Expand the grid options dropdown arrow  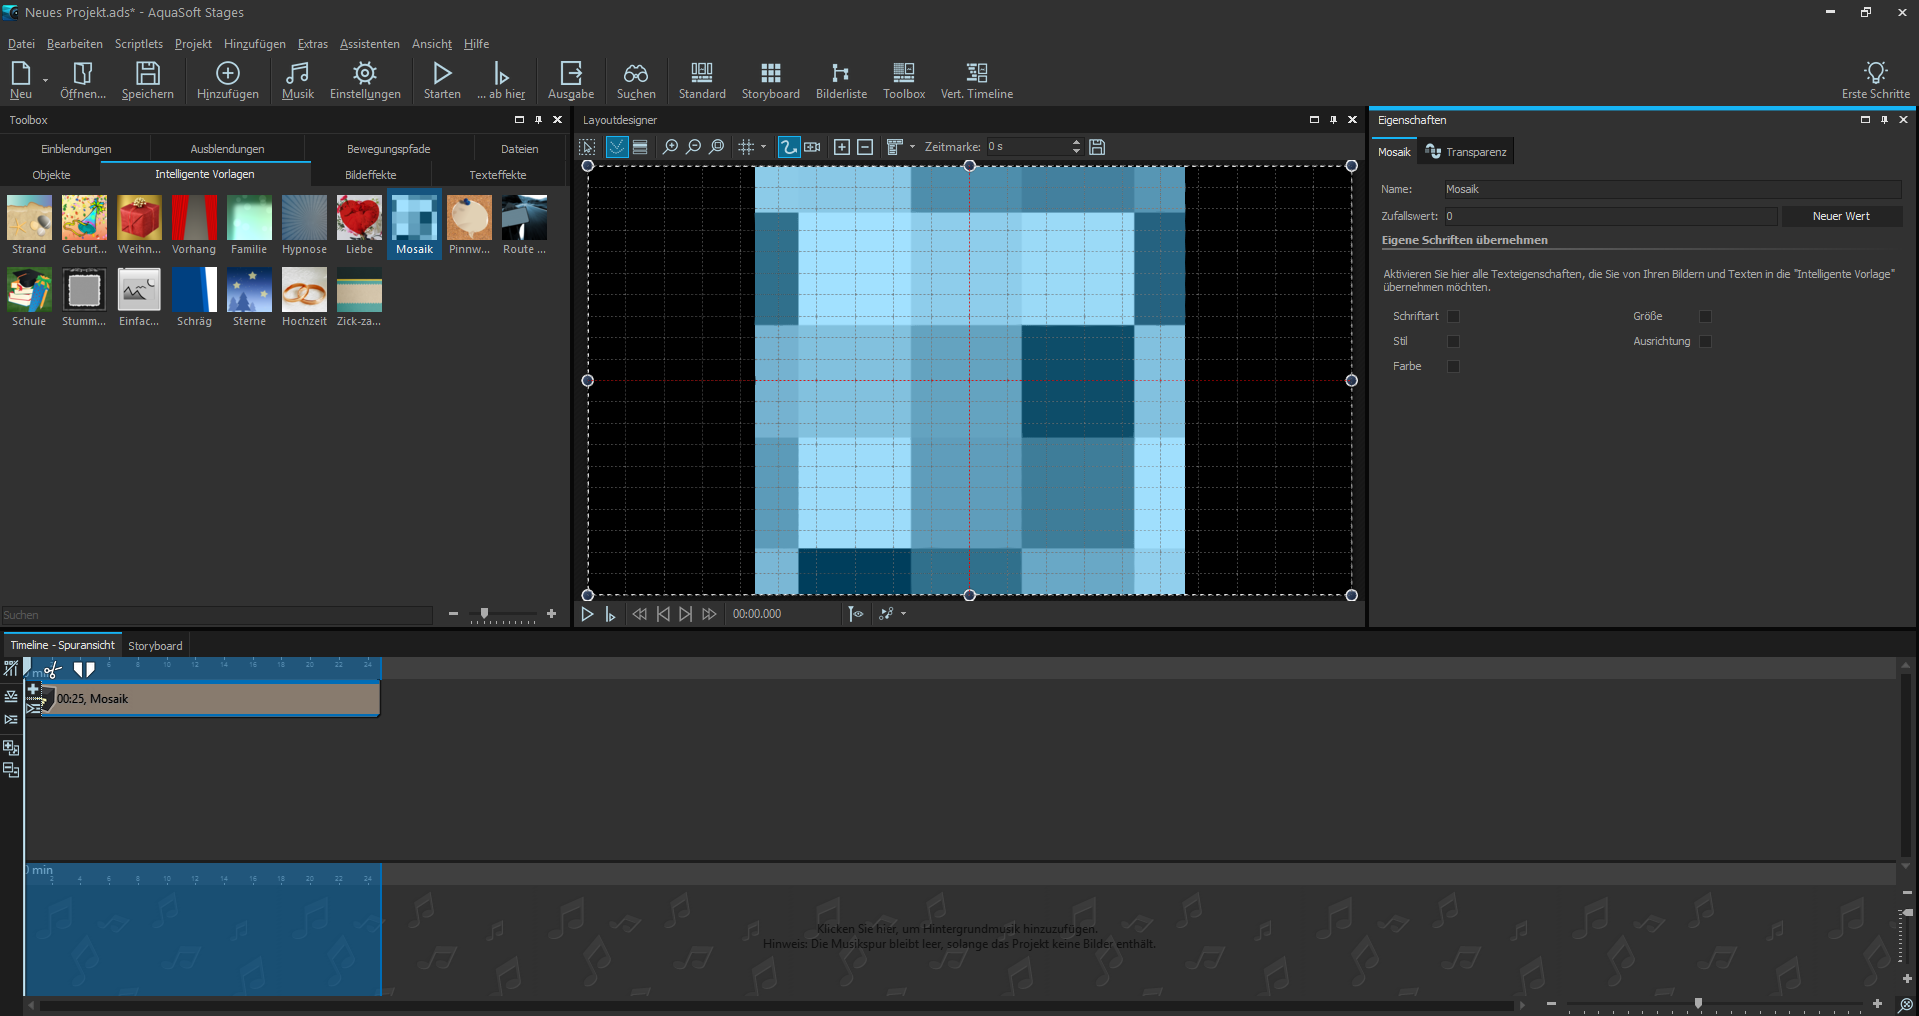tap(764, 147)
